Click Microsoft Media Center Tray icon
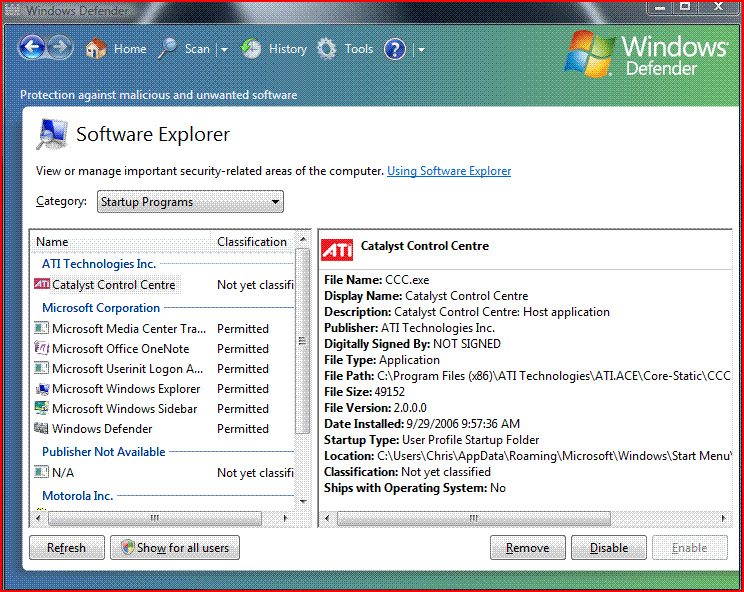 [42, 328]
